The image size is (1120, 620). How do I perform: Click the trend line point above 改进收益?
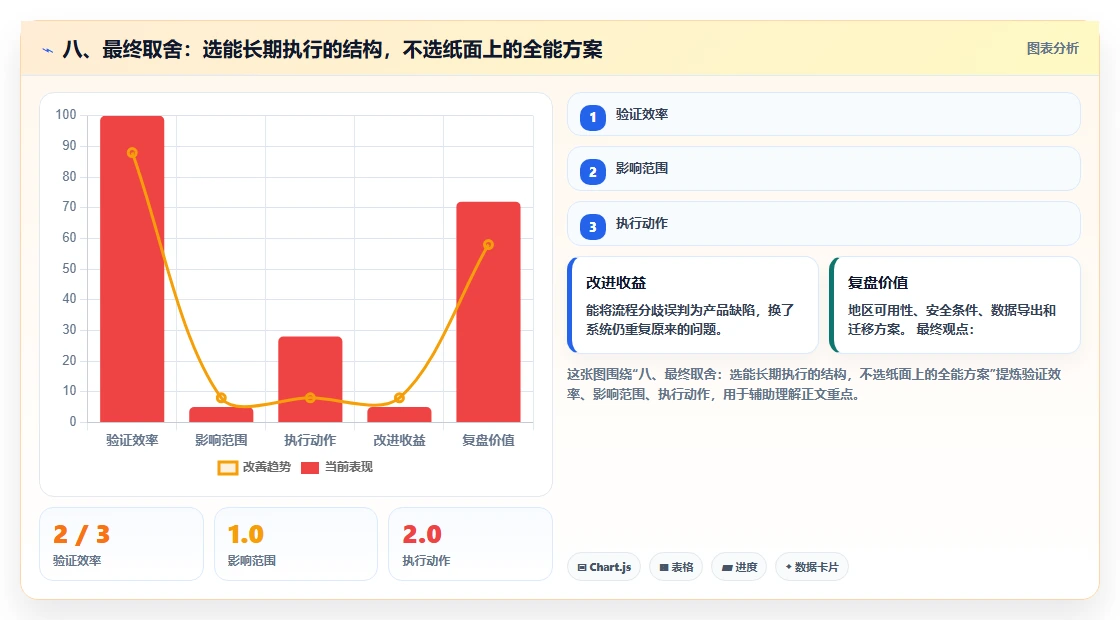(399, 398)
